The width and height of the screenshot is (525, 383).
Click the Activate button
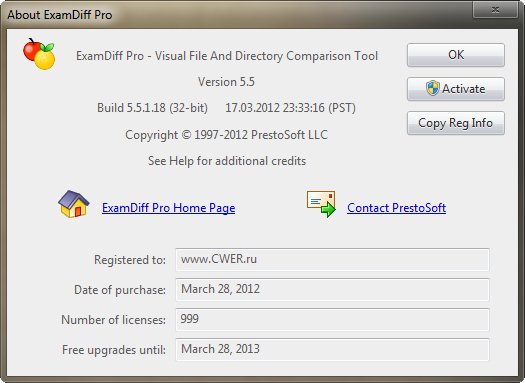pos(456,89)
